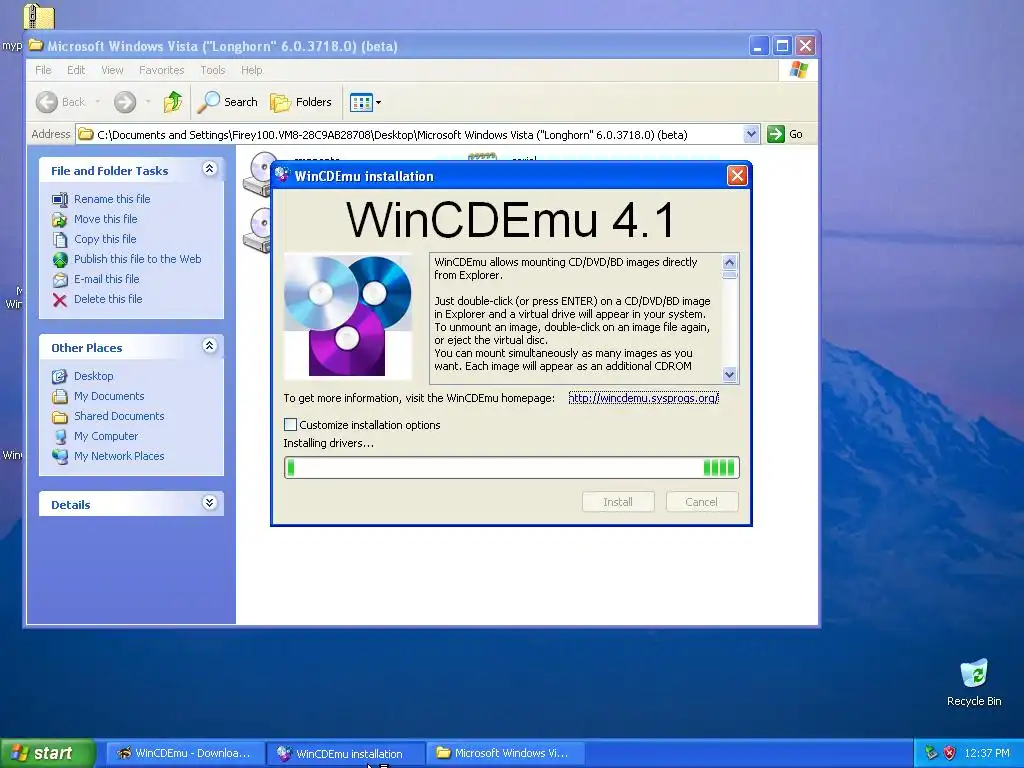
Task: Expand the Address bar dropdown arrow
Action: pos(751,135)
